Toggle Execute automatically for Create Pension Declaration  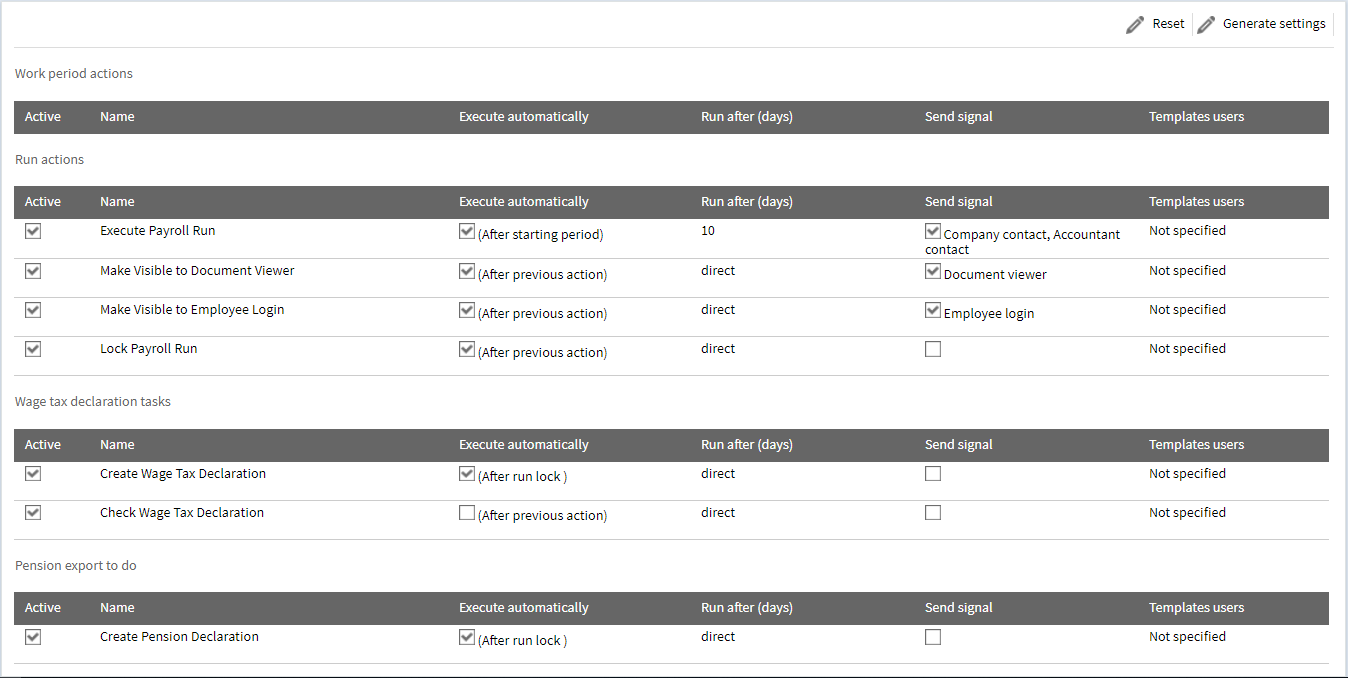[467, 637]
